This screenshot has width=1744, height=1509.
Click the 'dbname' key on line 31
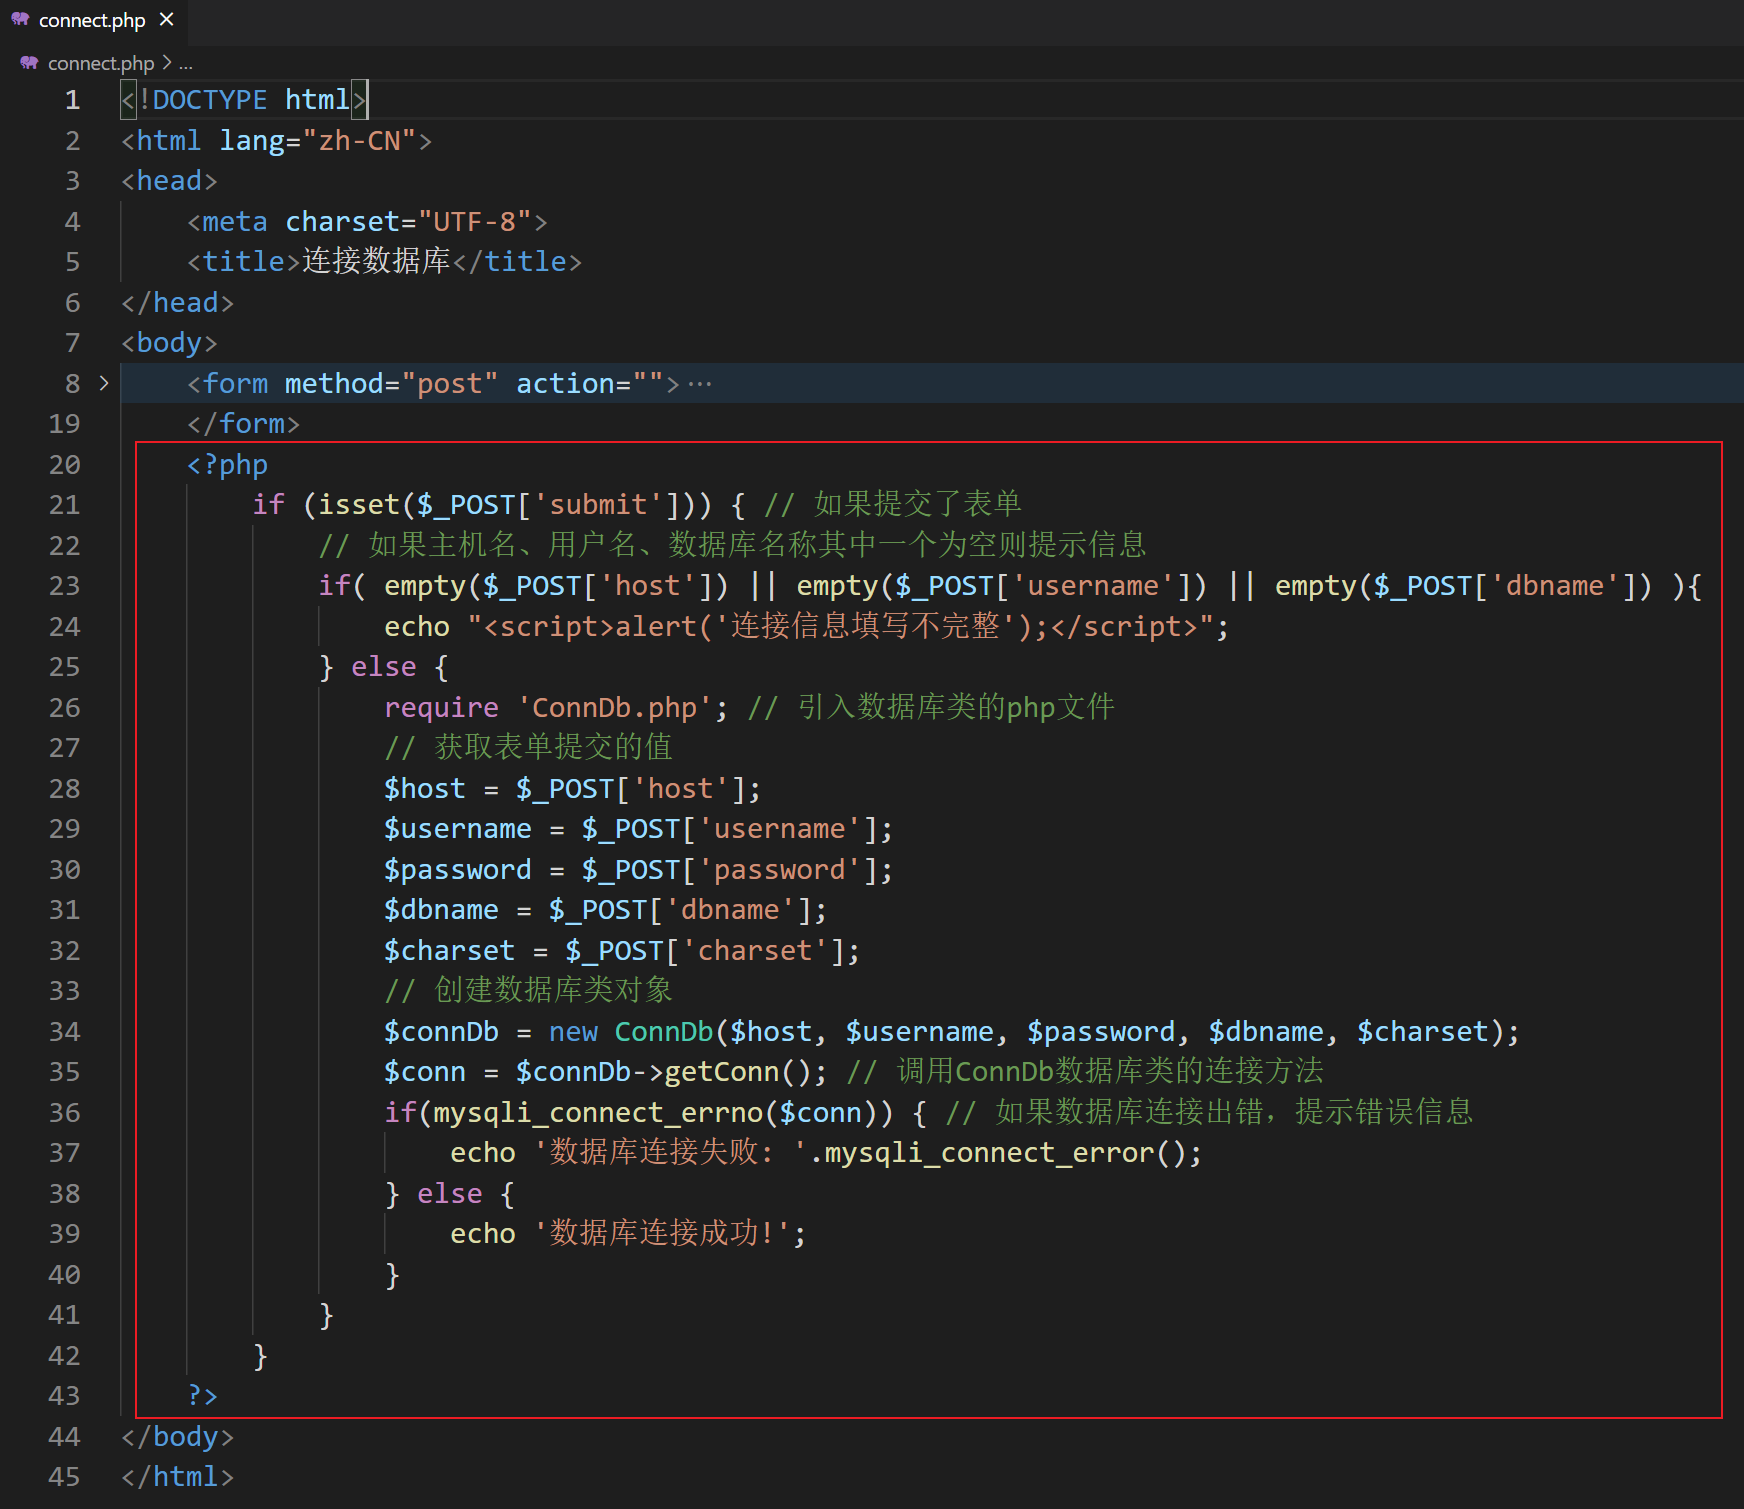click(x=730, y=910)
